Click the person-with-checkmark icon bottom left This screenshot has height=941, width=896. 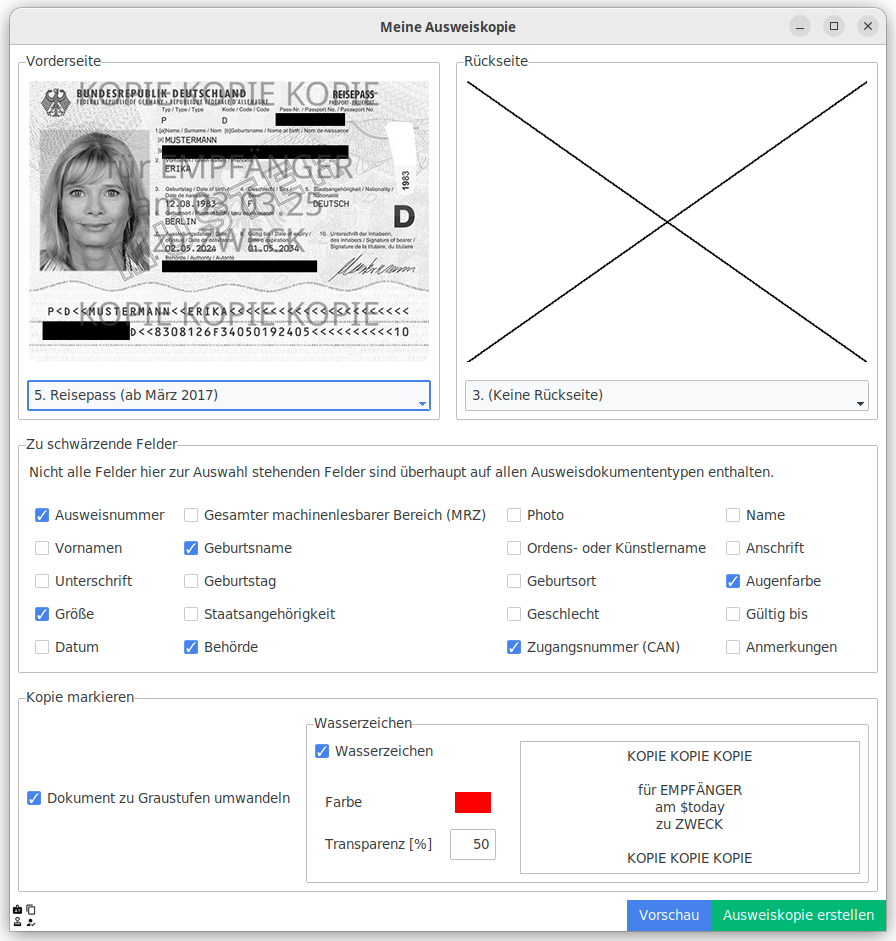coord(30,922)
